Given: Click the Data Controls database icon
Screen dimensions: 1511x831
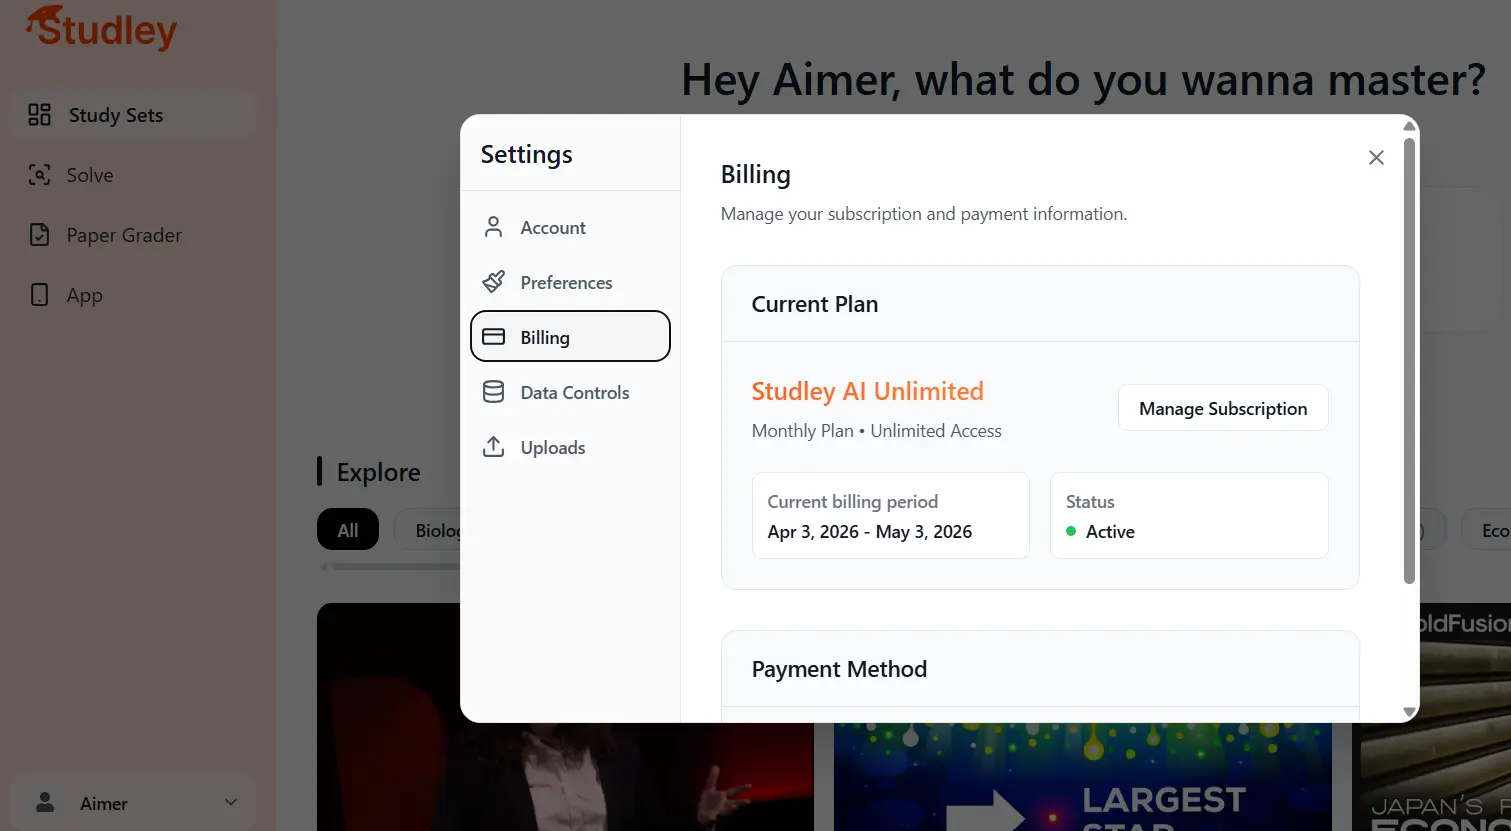Looking at the screenshot, I should pos(493,392).
